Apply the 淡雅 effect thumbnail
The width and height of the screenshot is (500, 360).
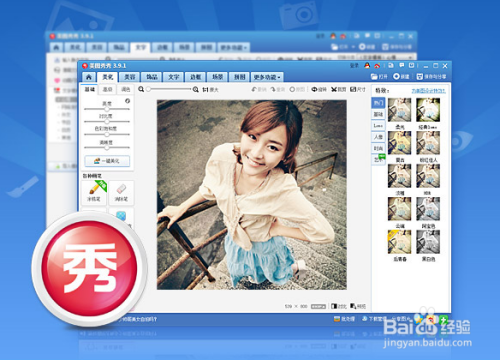[399, 176]
